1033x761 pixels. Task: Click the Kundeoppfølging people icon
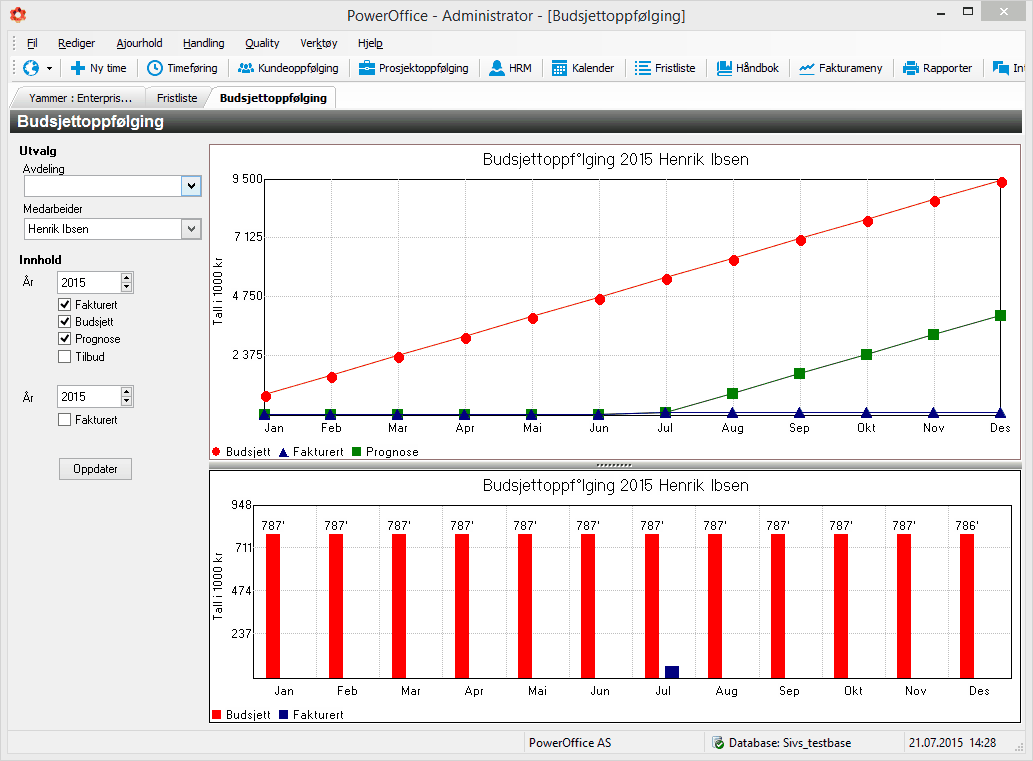tap(246, 68)
